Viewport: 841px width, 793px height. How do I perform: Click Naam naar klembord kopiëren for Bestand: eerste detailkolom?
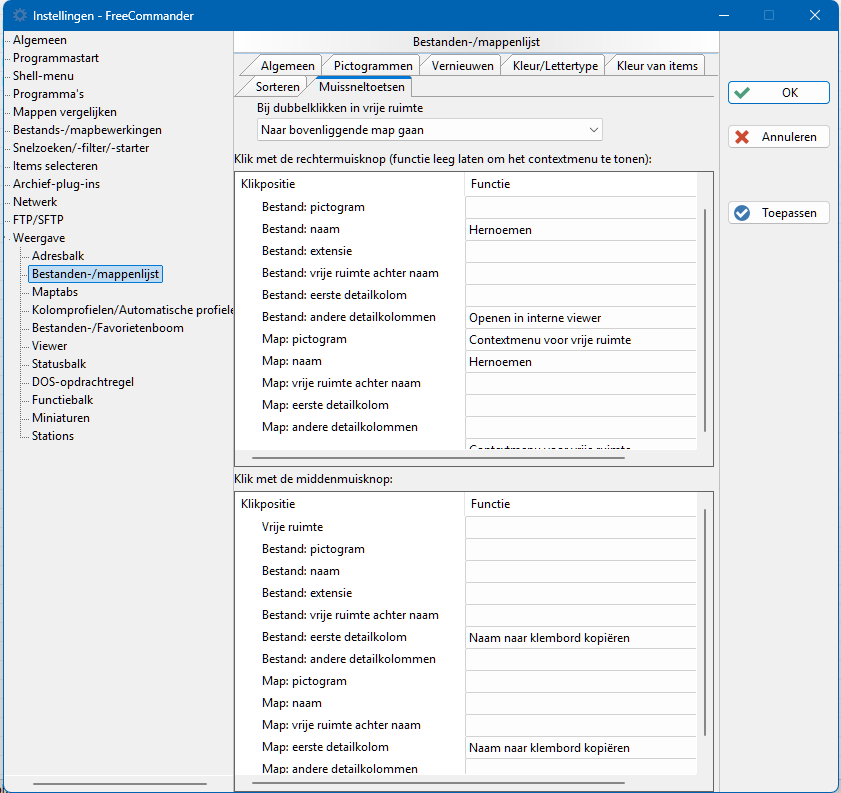click(x=580, y=638)
